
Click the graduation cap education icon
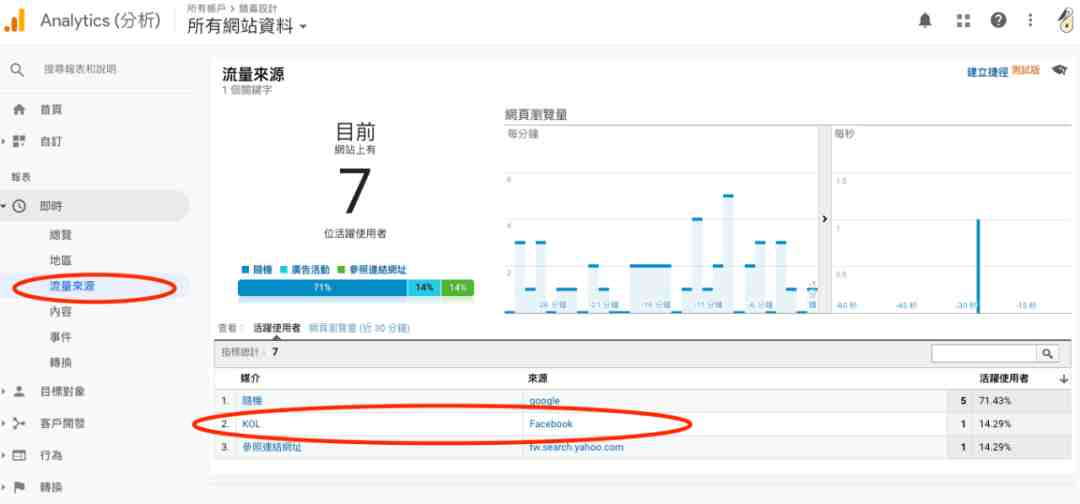tap(1059, 70)
